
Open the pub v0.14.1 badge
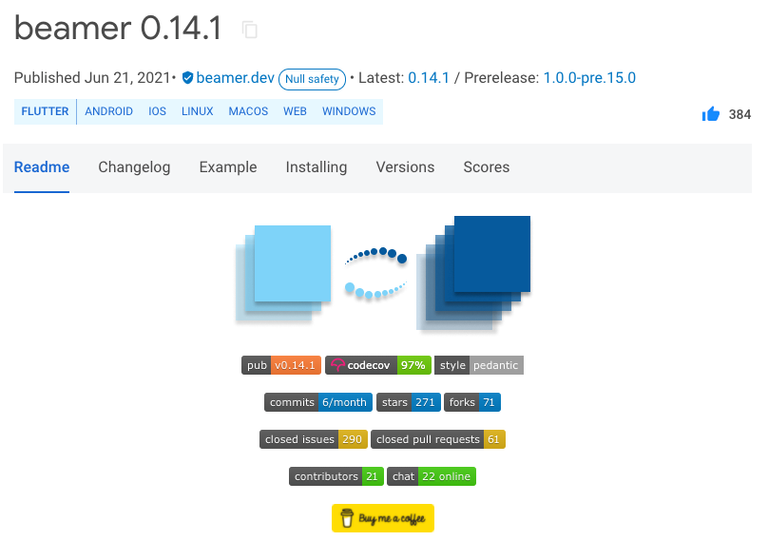tap(281, 365)
